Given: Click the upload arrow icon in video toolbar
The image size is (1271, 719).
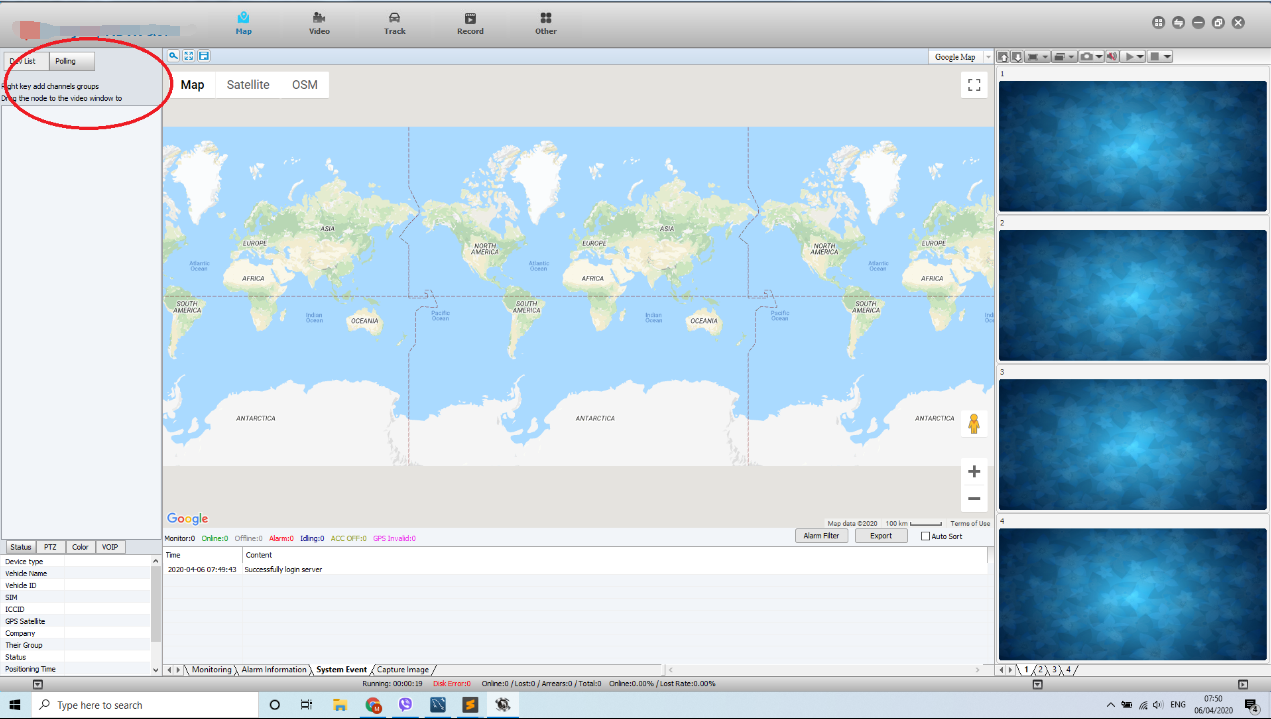Looking at the screenshot, I should pyautogui.click(x=1003, y=57).
